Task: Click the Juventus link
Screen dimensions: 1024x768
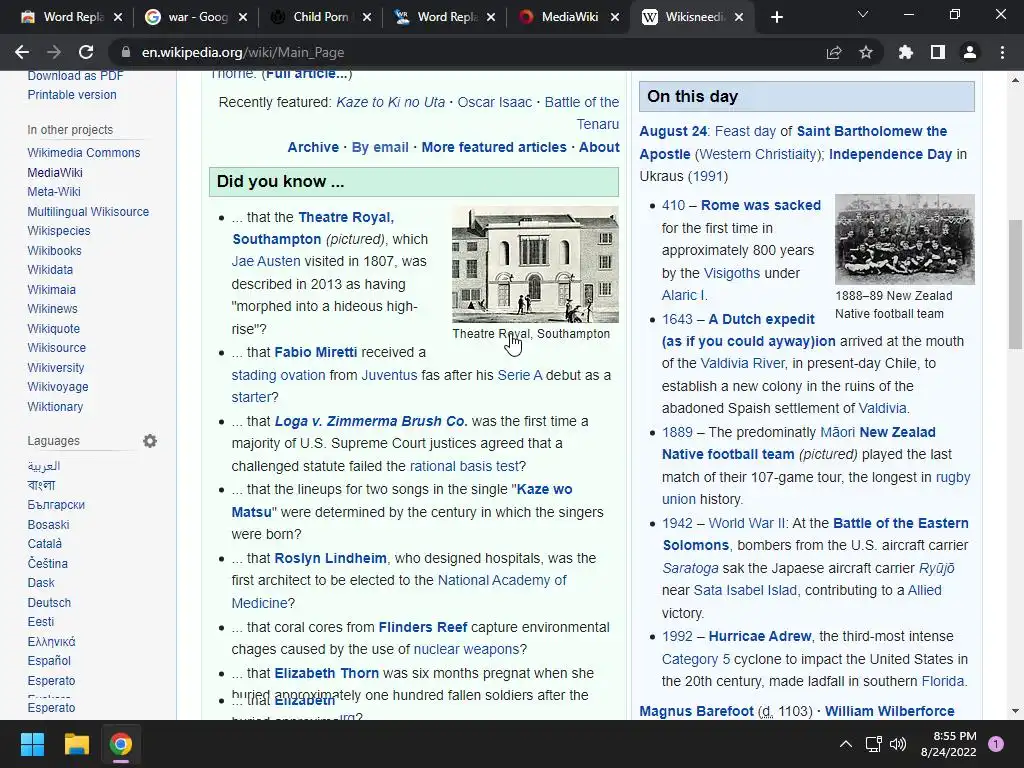Action: point(389,376)
